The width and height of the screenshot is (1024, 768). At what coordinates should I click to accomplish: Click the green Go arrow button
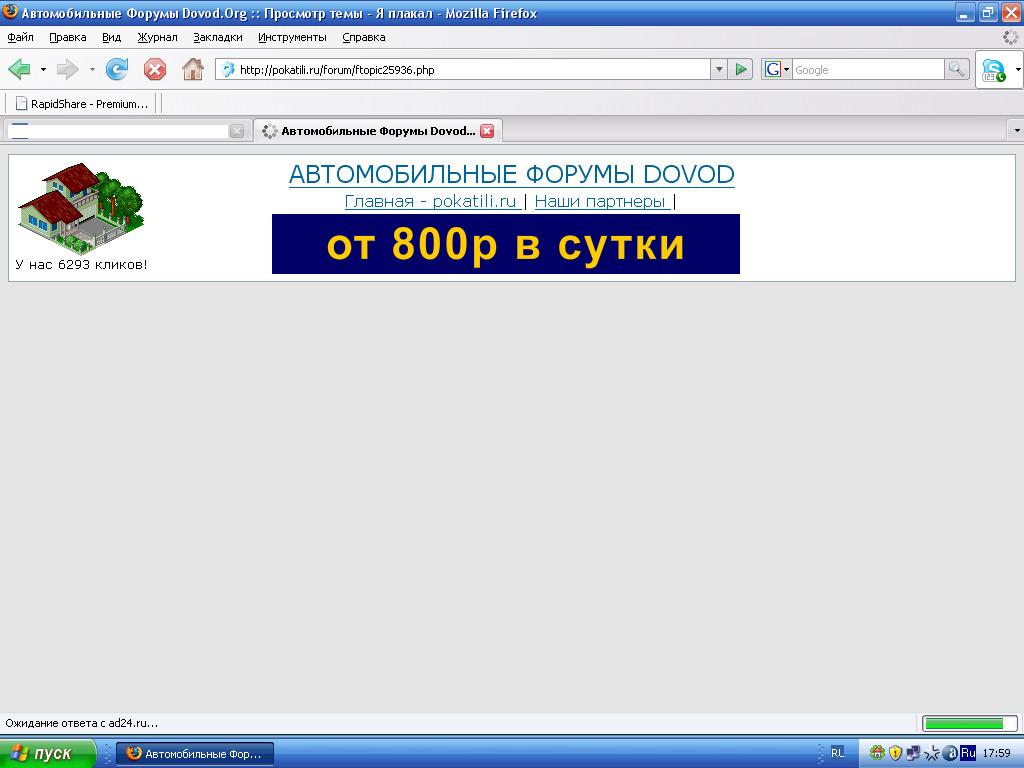coord(741,69)
